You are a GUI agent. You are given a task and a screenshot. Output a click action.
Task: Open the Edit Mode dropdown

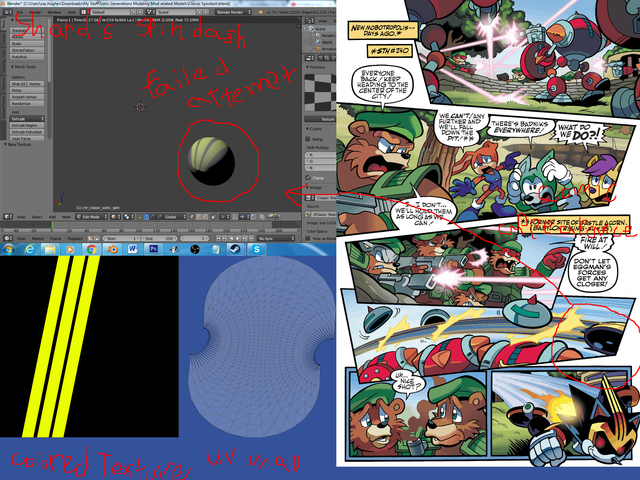(x=91, y=217)
